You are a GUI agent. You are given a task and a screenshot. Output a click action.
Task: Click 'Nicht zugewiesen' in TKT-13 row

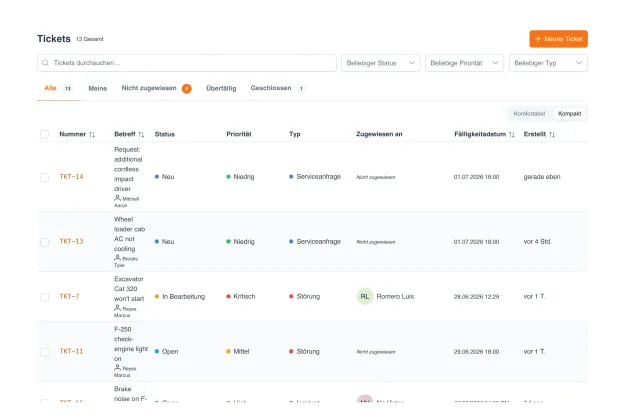pos(376,242)
